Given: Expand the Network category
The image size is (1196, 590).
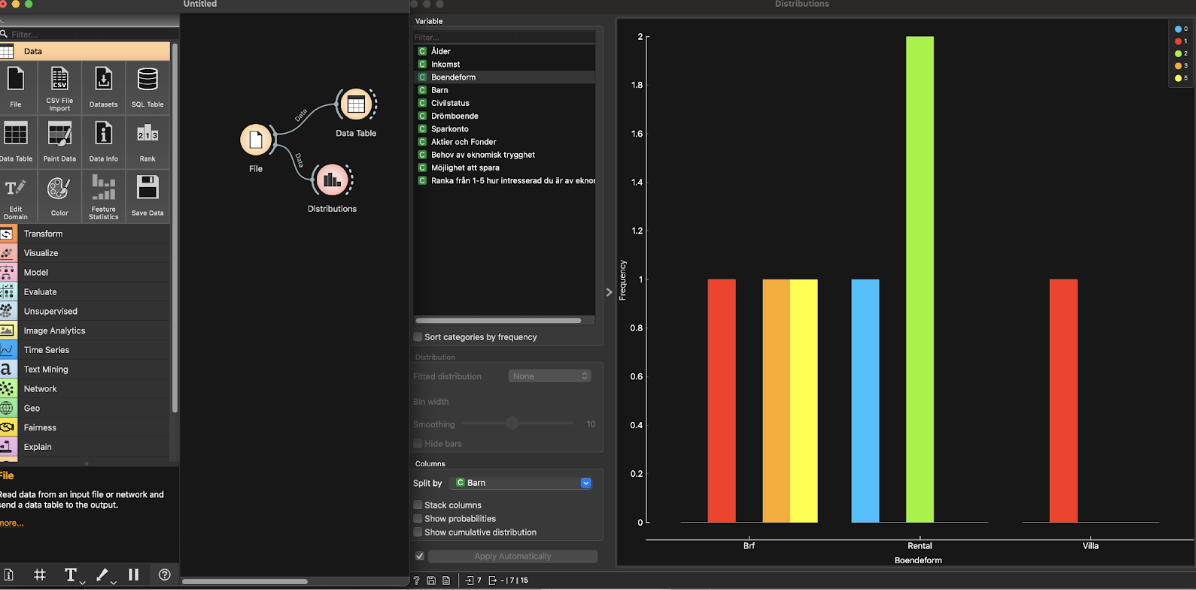Looking at the screenshot, I should (85, 389).
